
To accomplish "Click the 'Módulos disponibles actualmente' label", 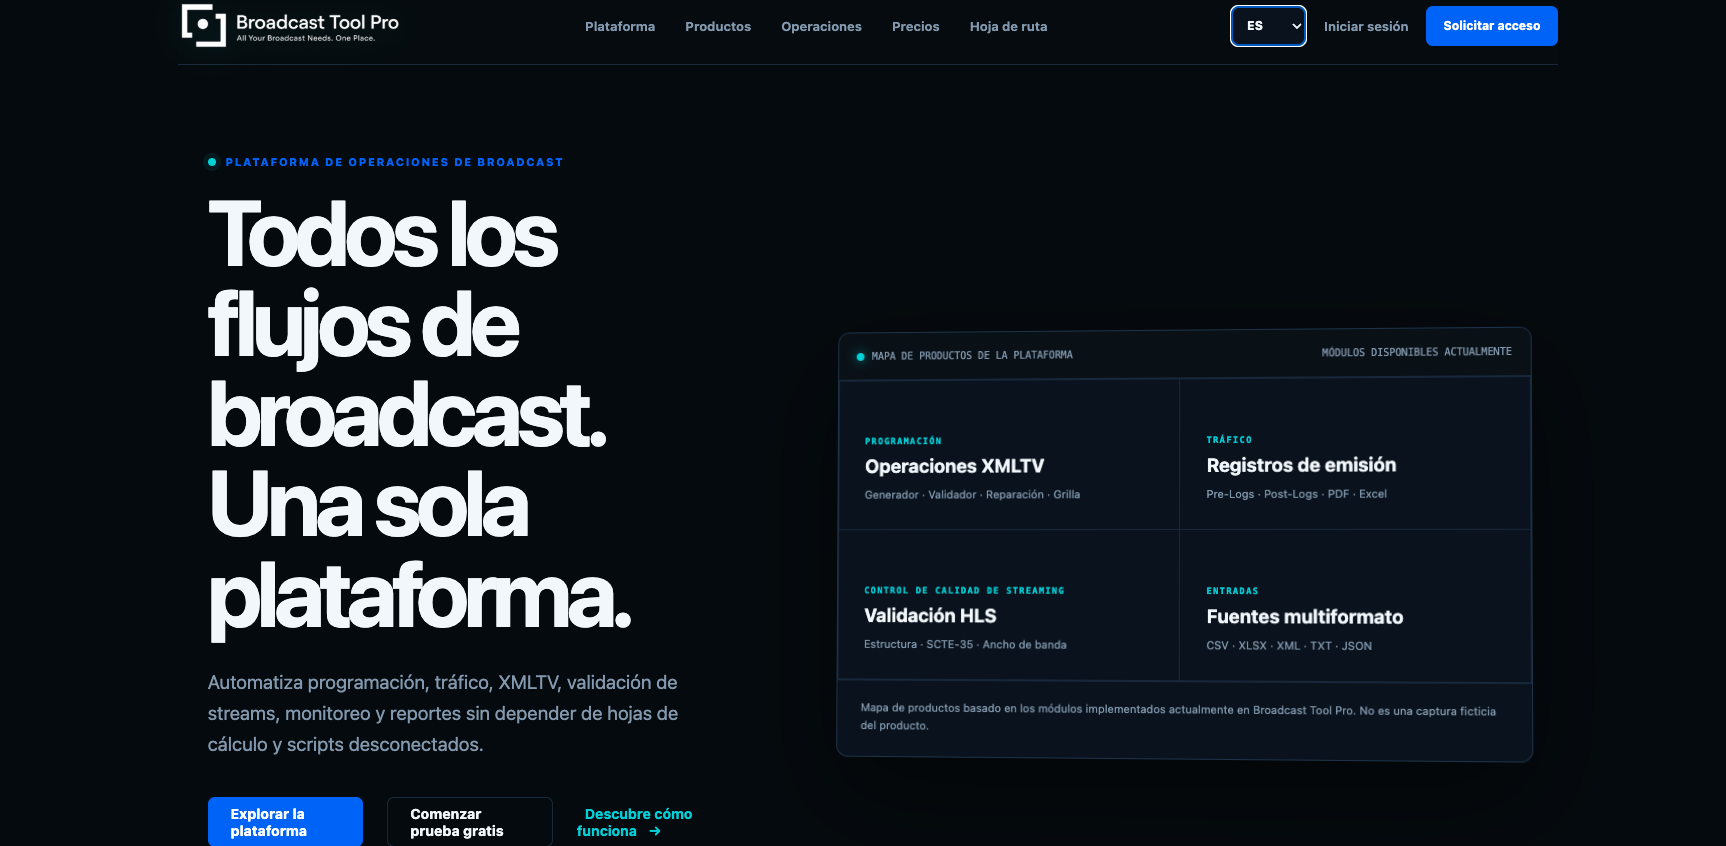I will [x=1416, y=352].
